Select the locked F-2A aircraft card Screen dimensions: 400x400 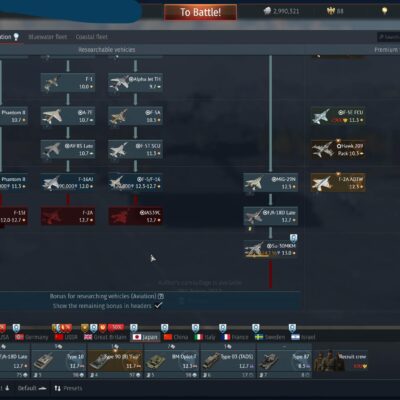(x=68, y=216)
